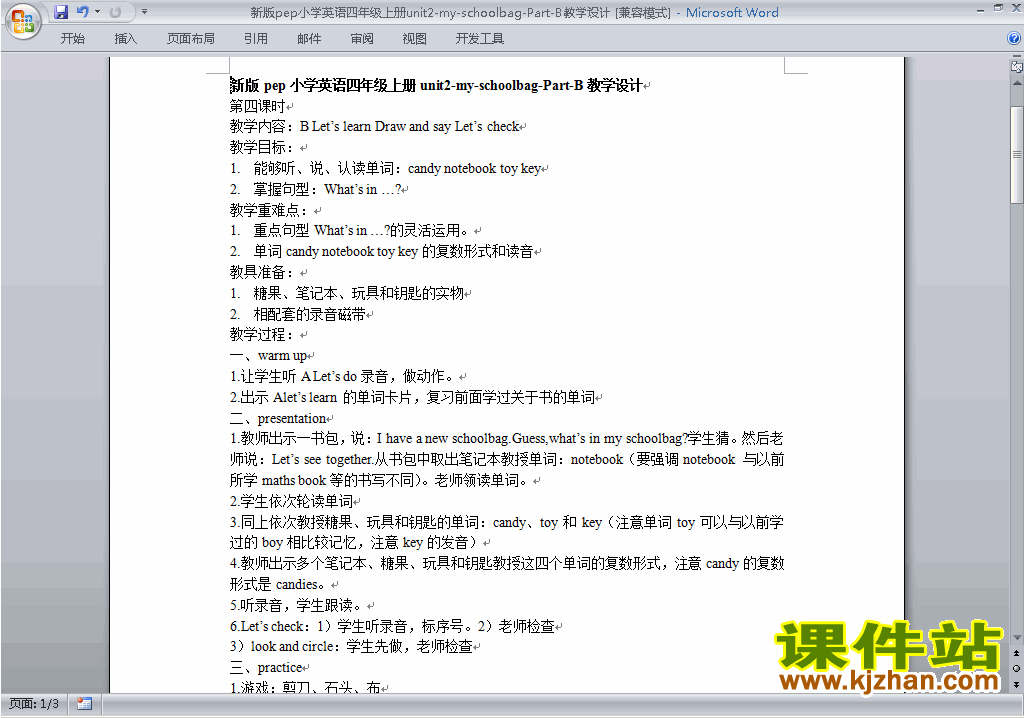Click the line 三、practice
Image resolution: width=1024 pixels, height=718 pixels.
point(266,667)
